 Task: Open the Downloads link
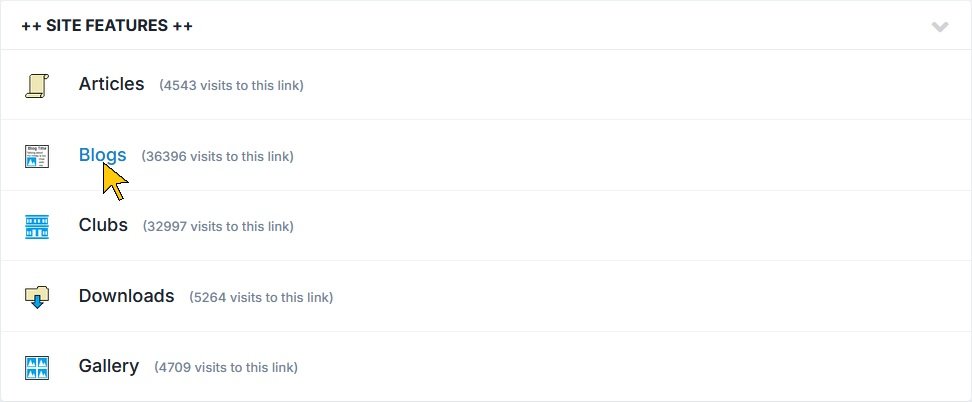tap(126, 296)
